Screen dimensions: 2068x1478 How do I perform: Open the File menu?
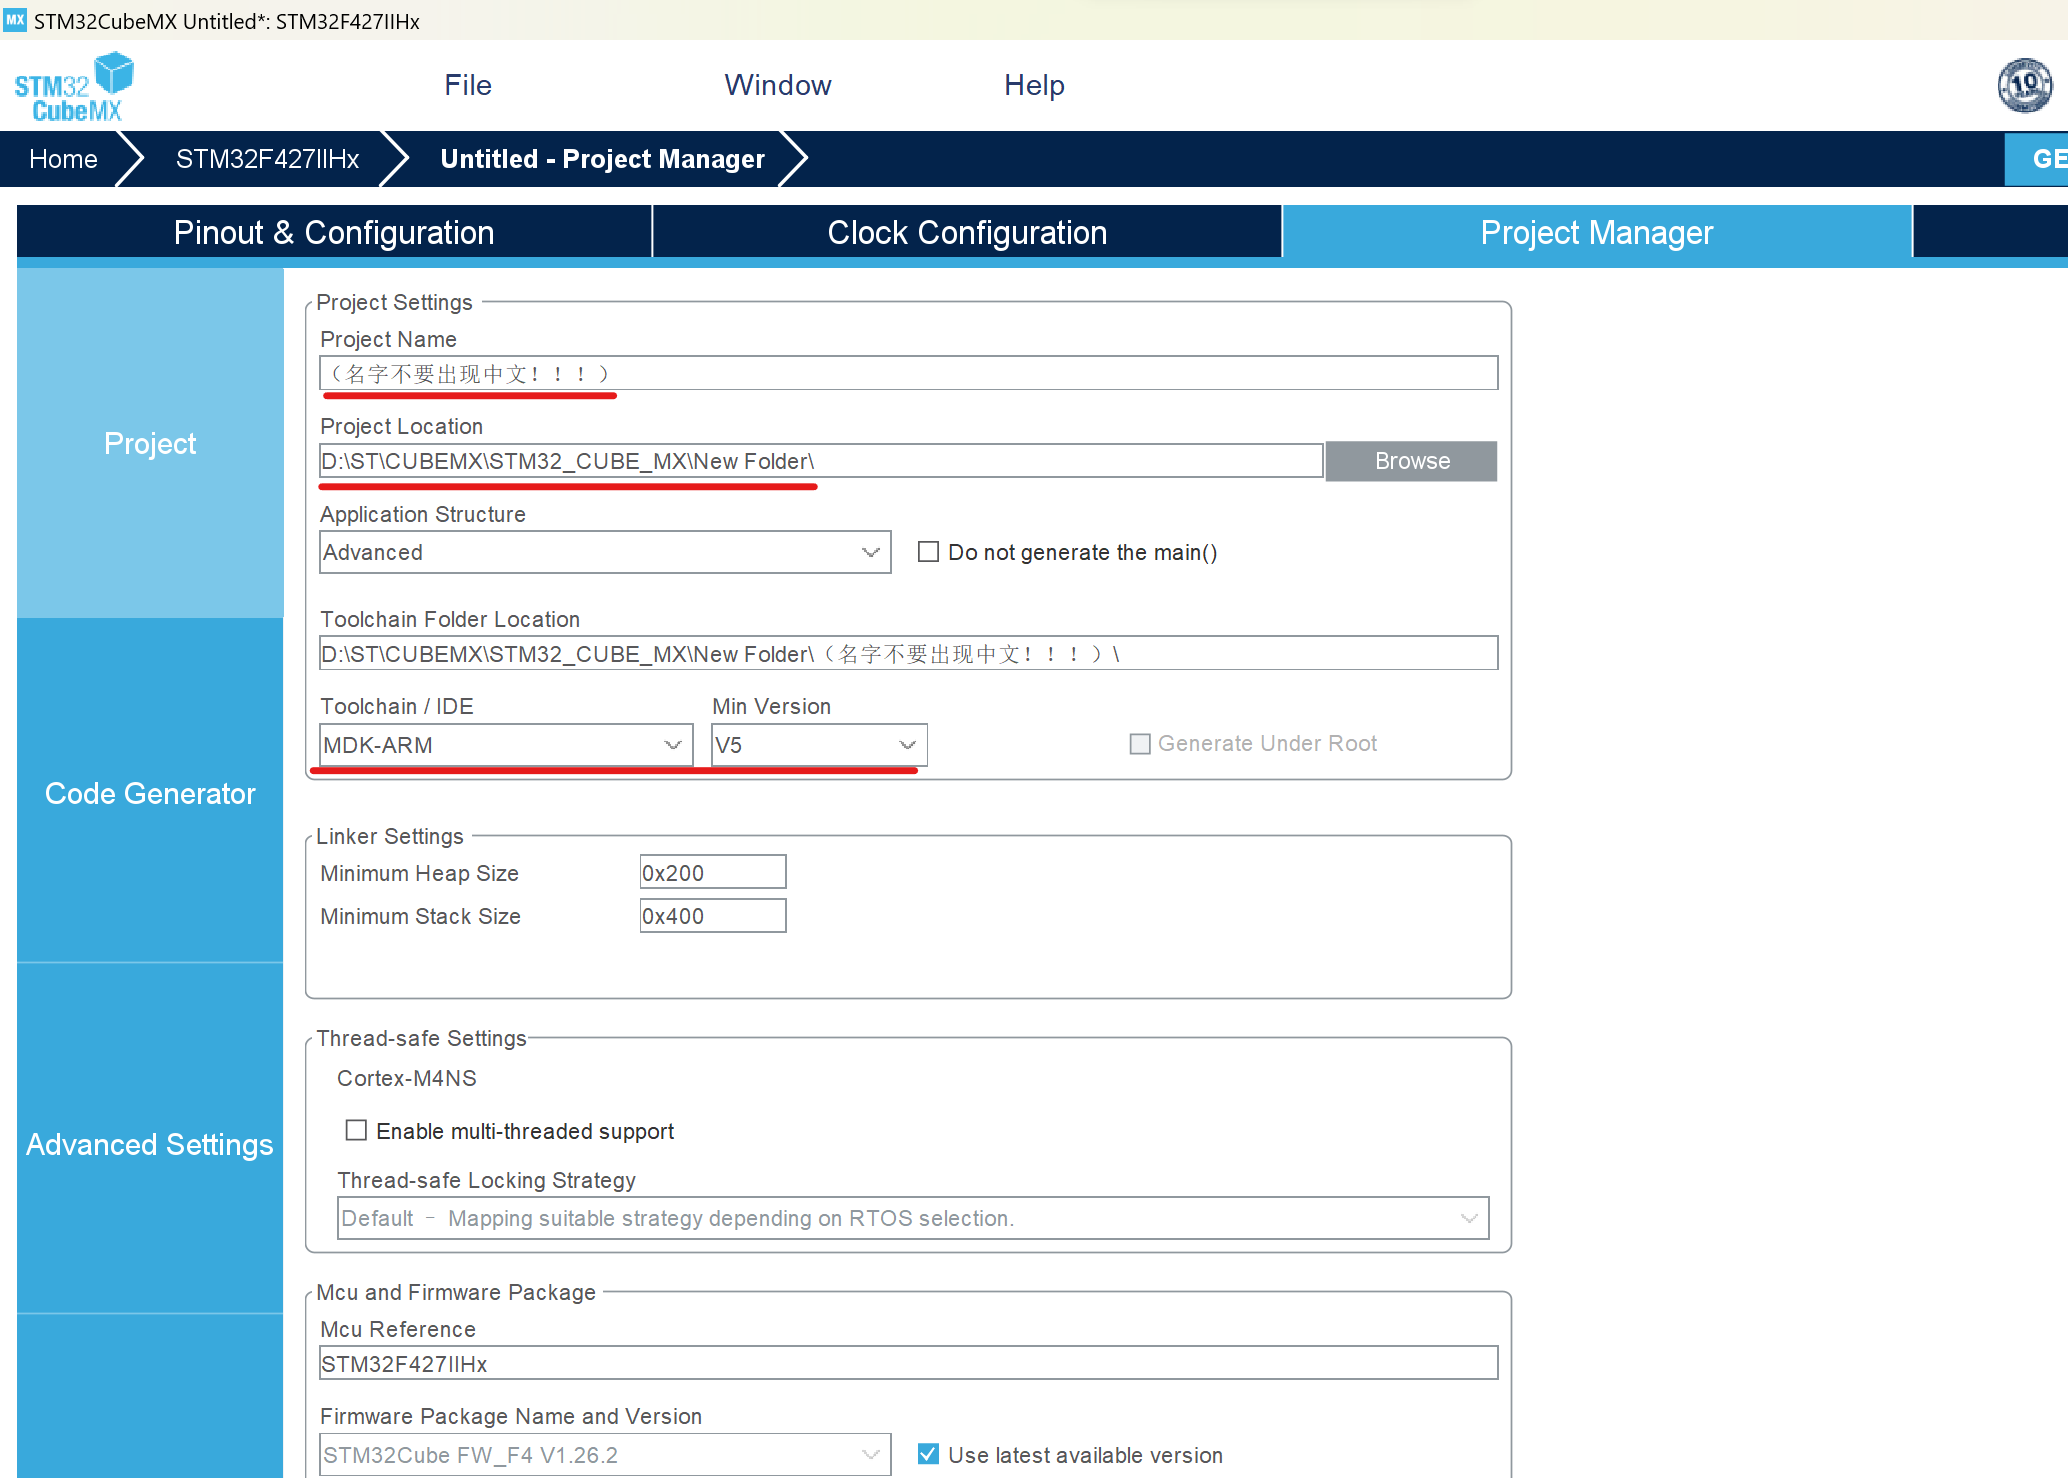468,85
